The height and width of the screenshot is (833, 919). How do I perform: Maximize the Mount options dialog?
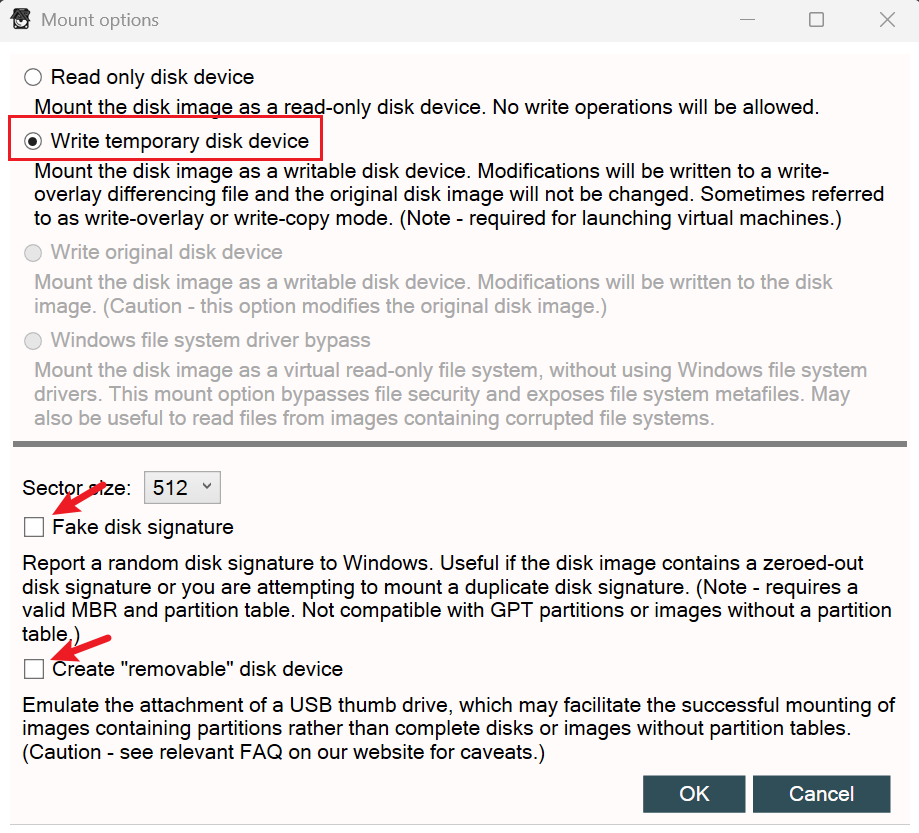(816, 19)
